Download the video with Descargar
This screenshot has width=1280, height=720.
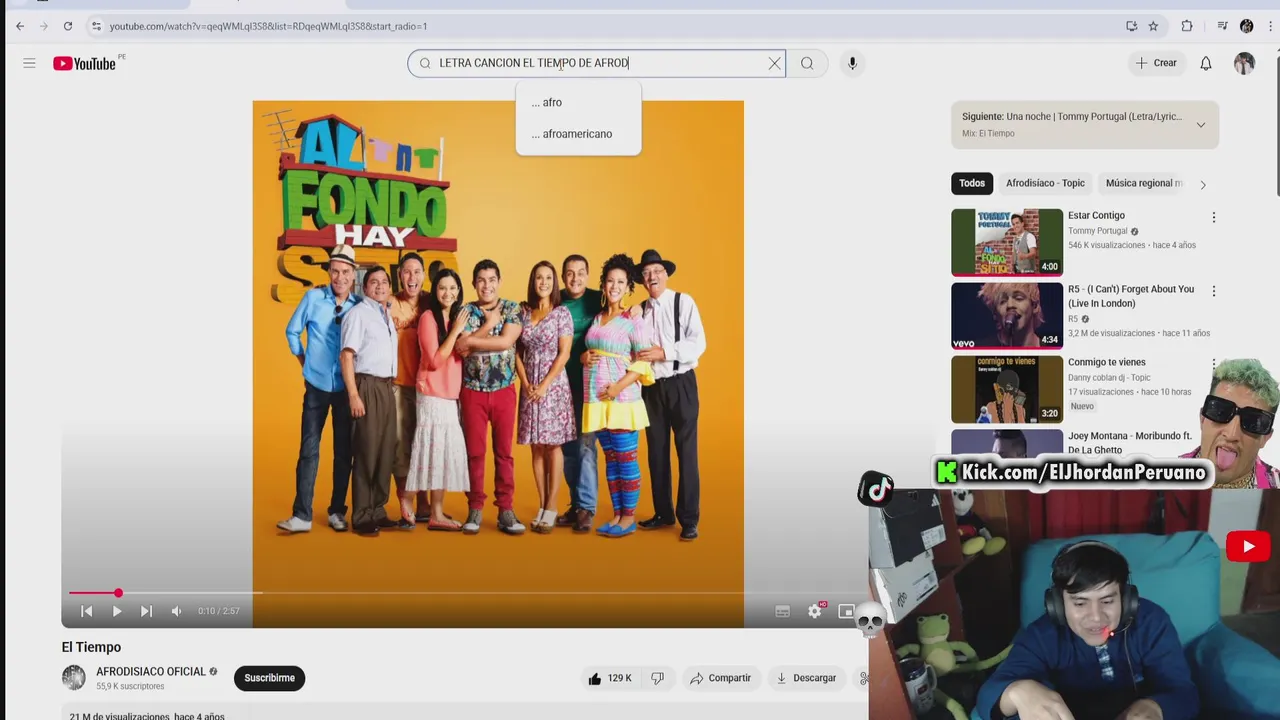click(806, 678)
